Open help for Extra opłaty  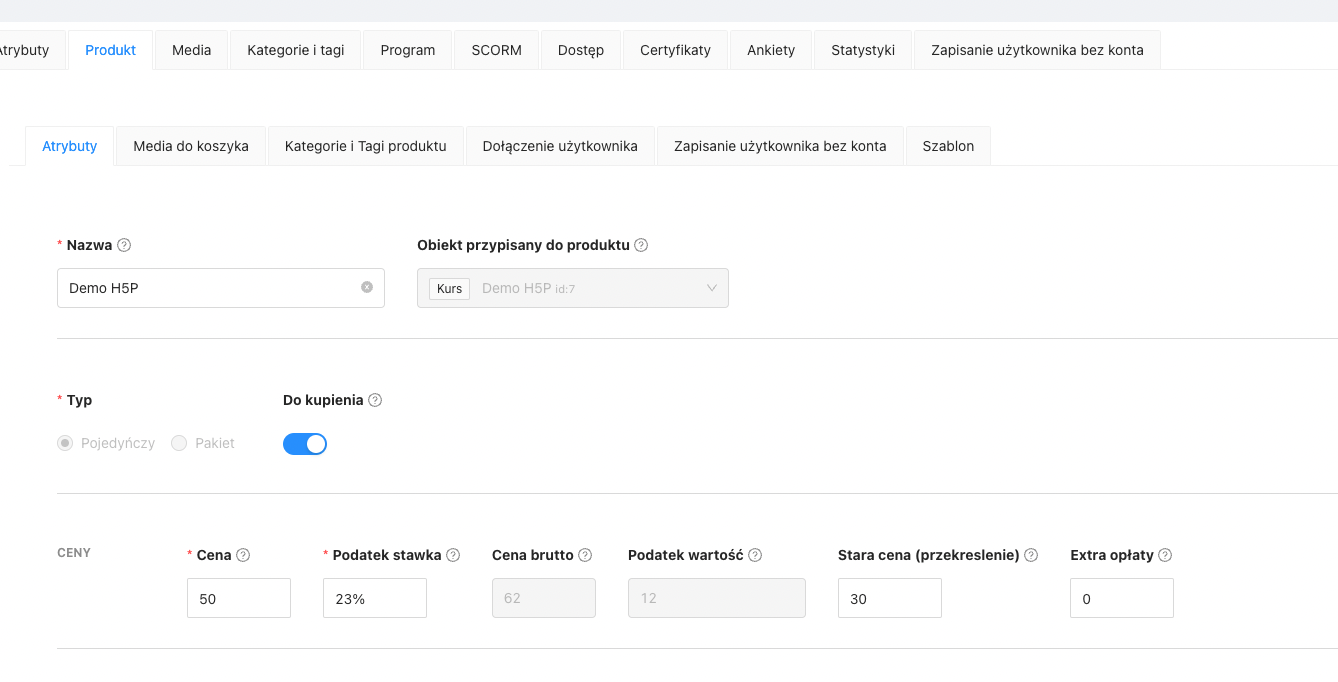[x=1165, y=554]
